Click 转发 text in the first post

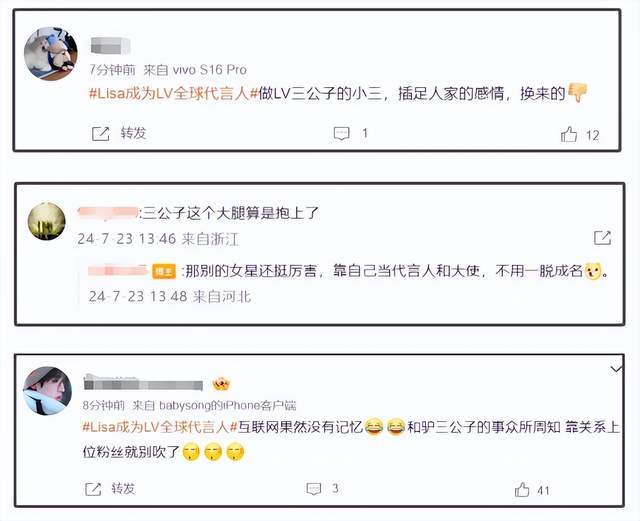point(133,133)
